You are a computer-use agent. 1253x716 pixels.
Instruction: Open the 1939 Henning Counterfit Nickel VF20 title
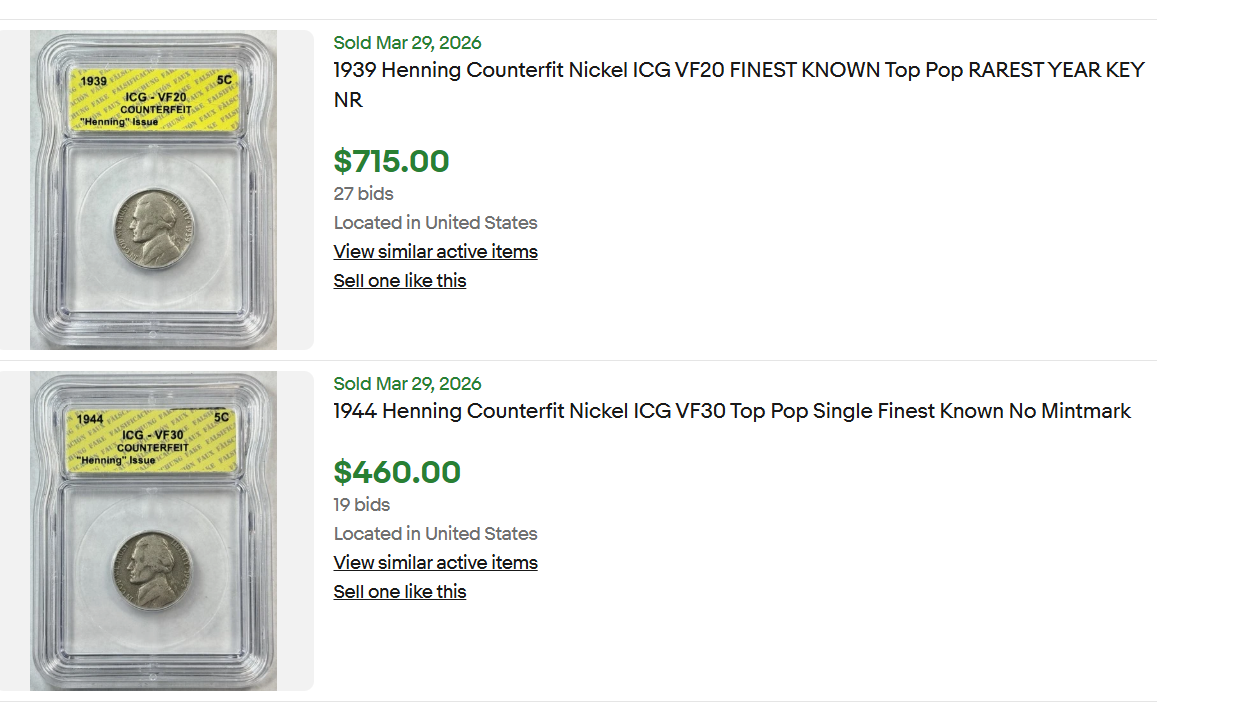(x=738, y=71)
